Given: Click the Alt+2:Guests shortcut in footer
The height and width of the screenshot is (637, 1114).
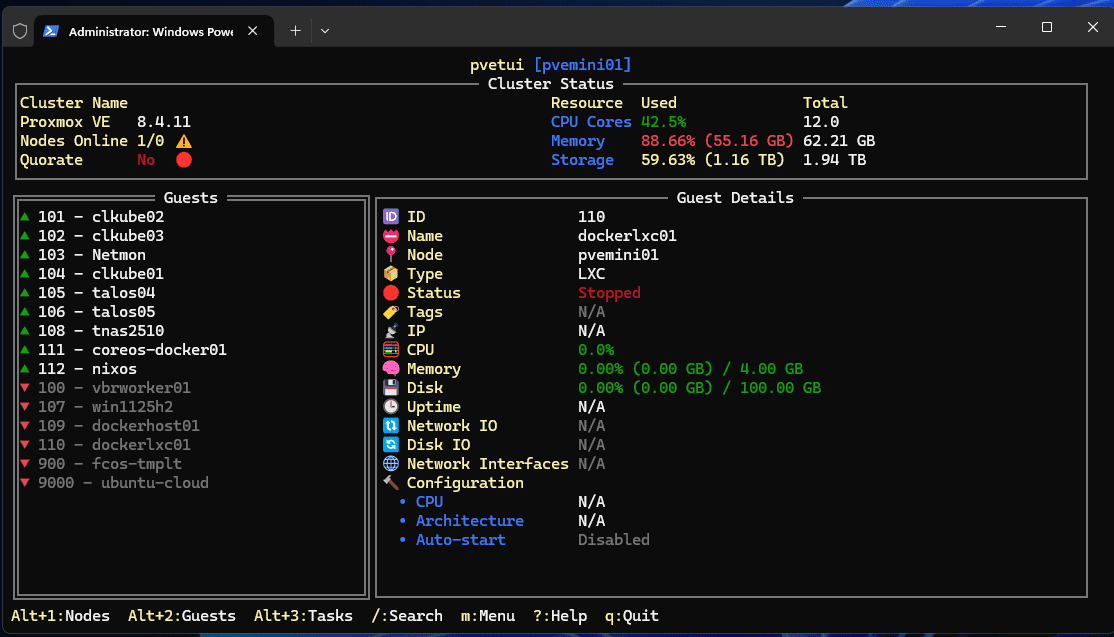Looking at the screenshot, I should (x=182, y=616).
